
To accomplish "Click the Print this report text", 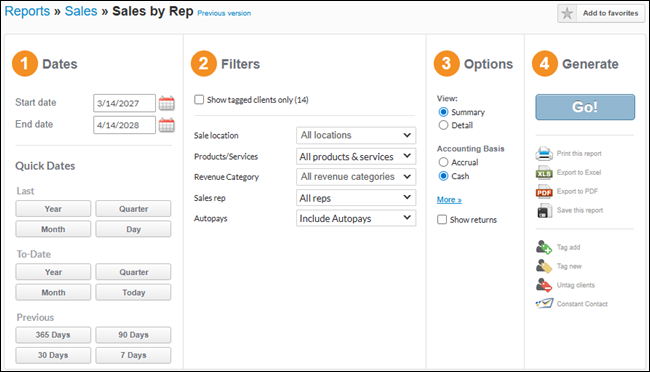I will 579,153.
